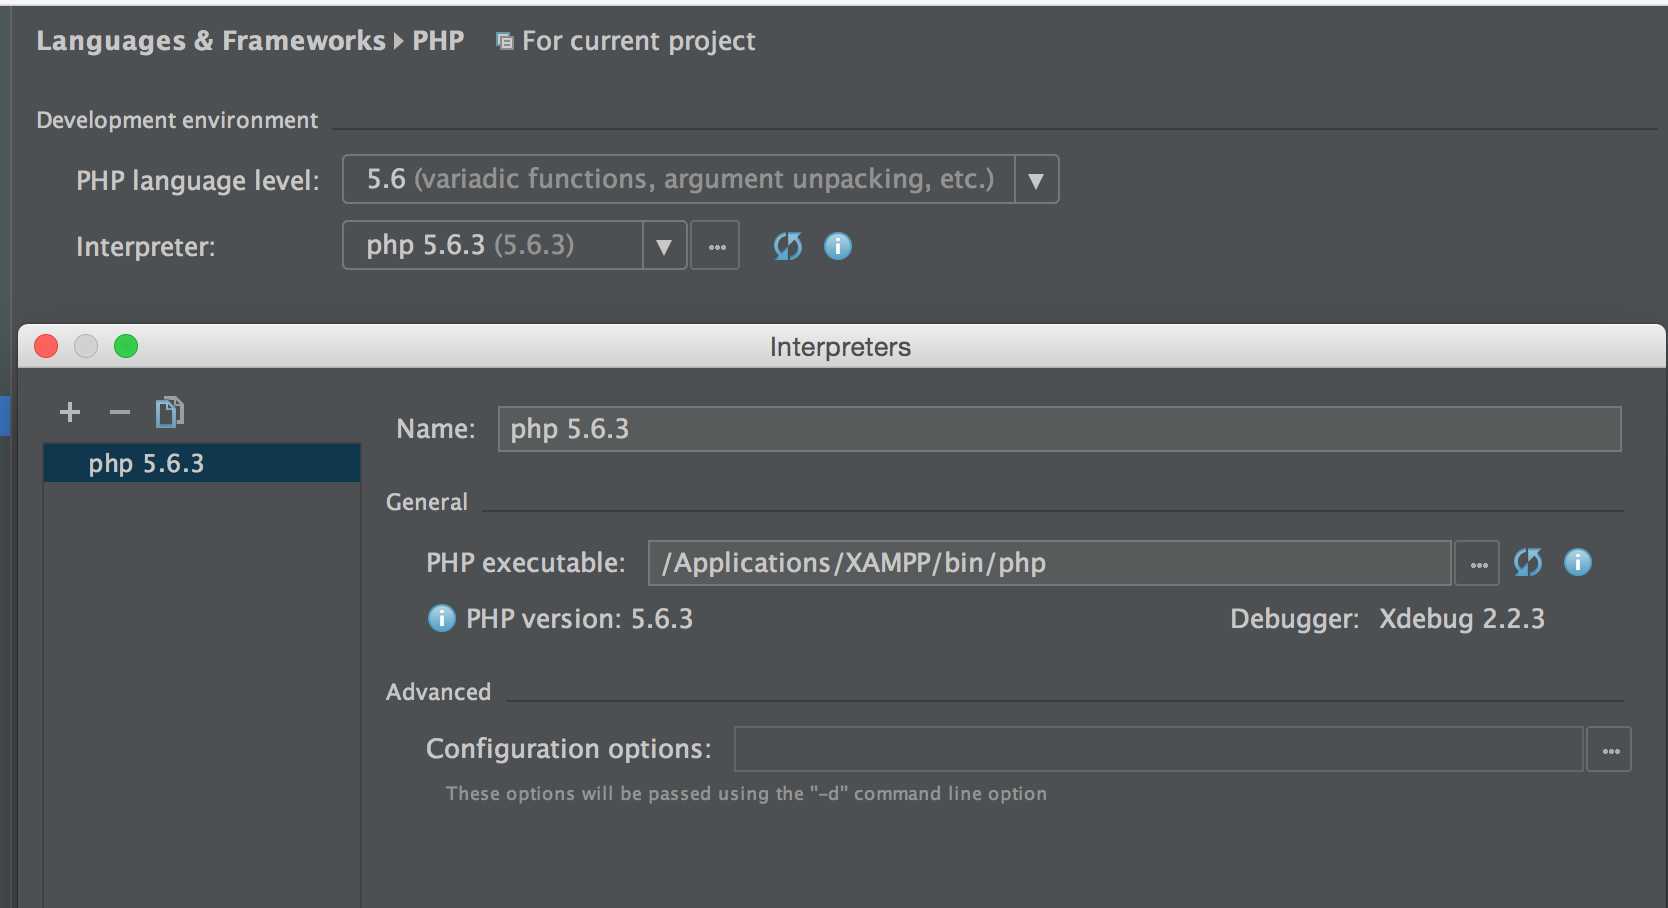The height and width of the screenshot is (908, 1668).
Task: Zoom the Interpreters dialog with green button
Action: (x=126, y=346)
